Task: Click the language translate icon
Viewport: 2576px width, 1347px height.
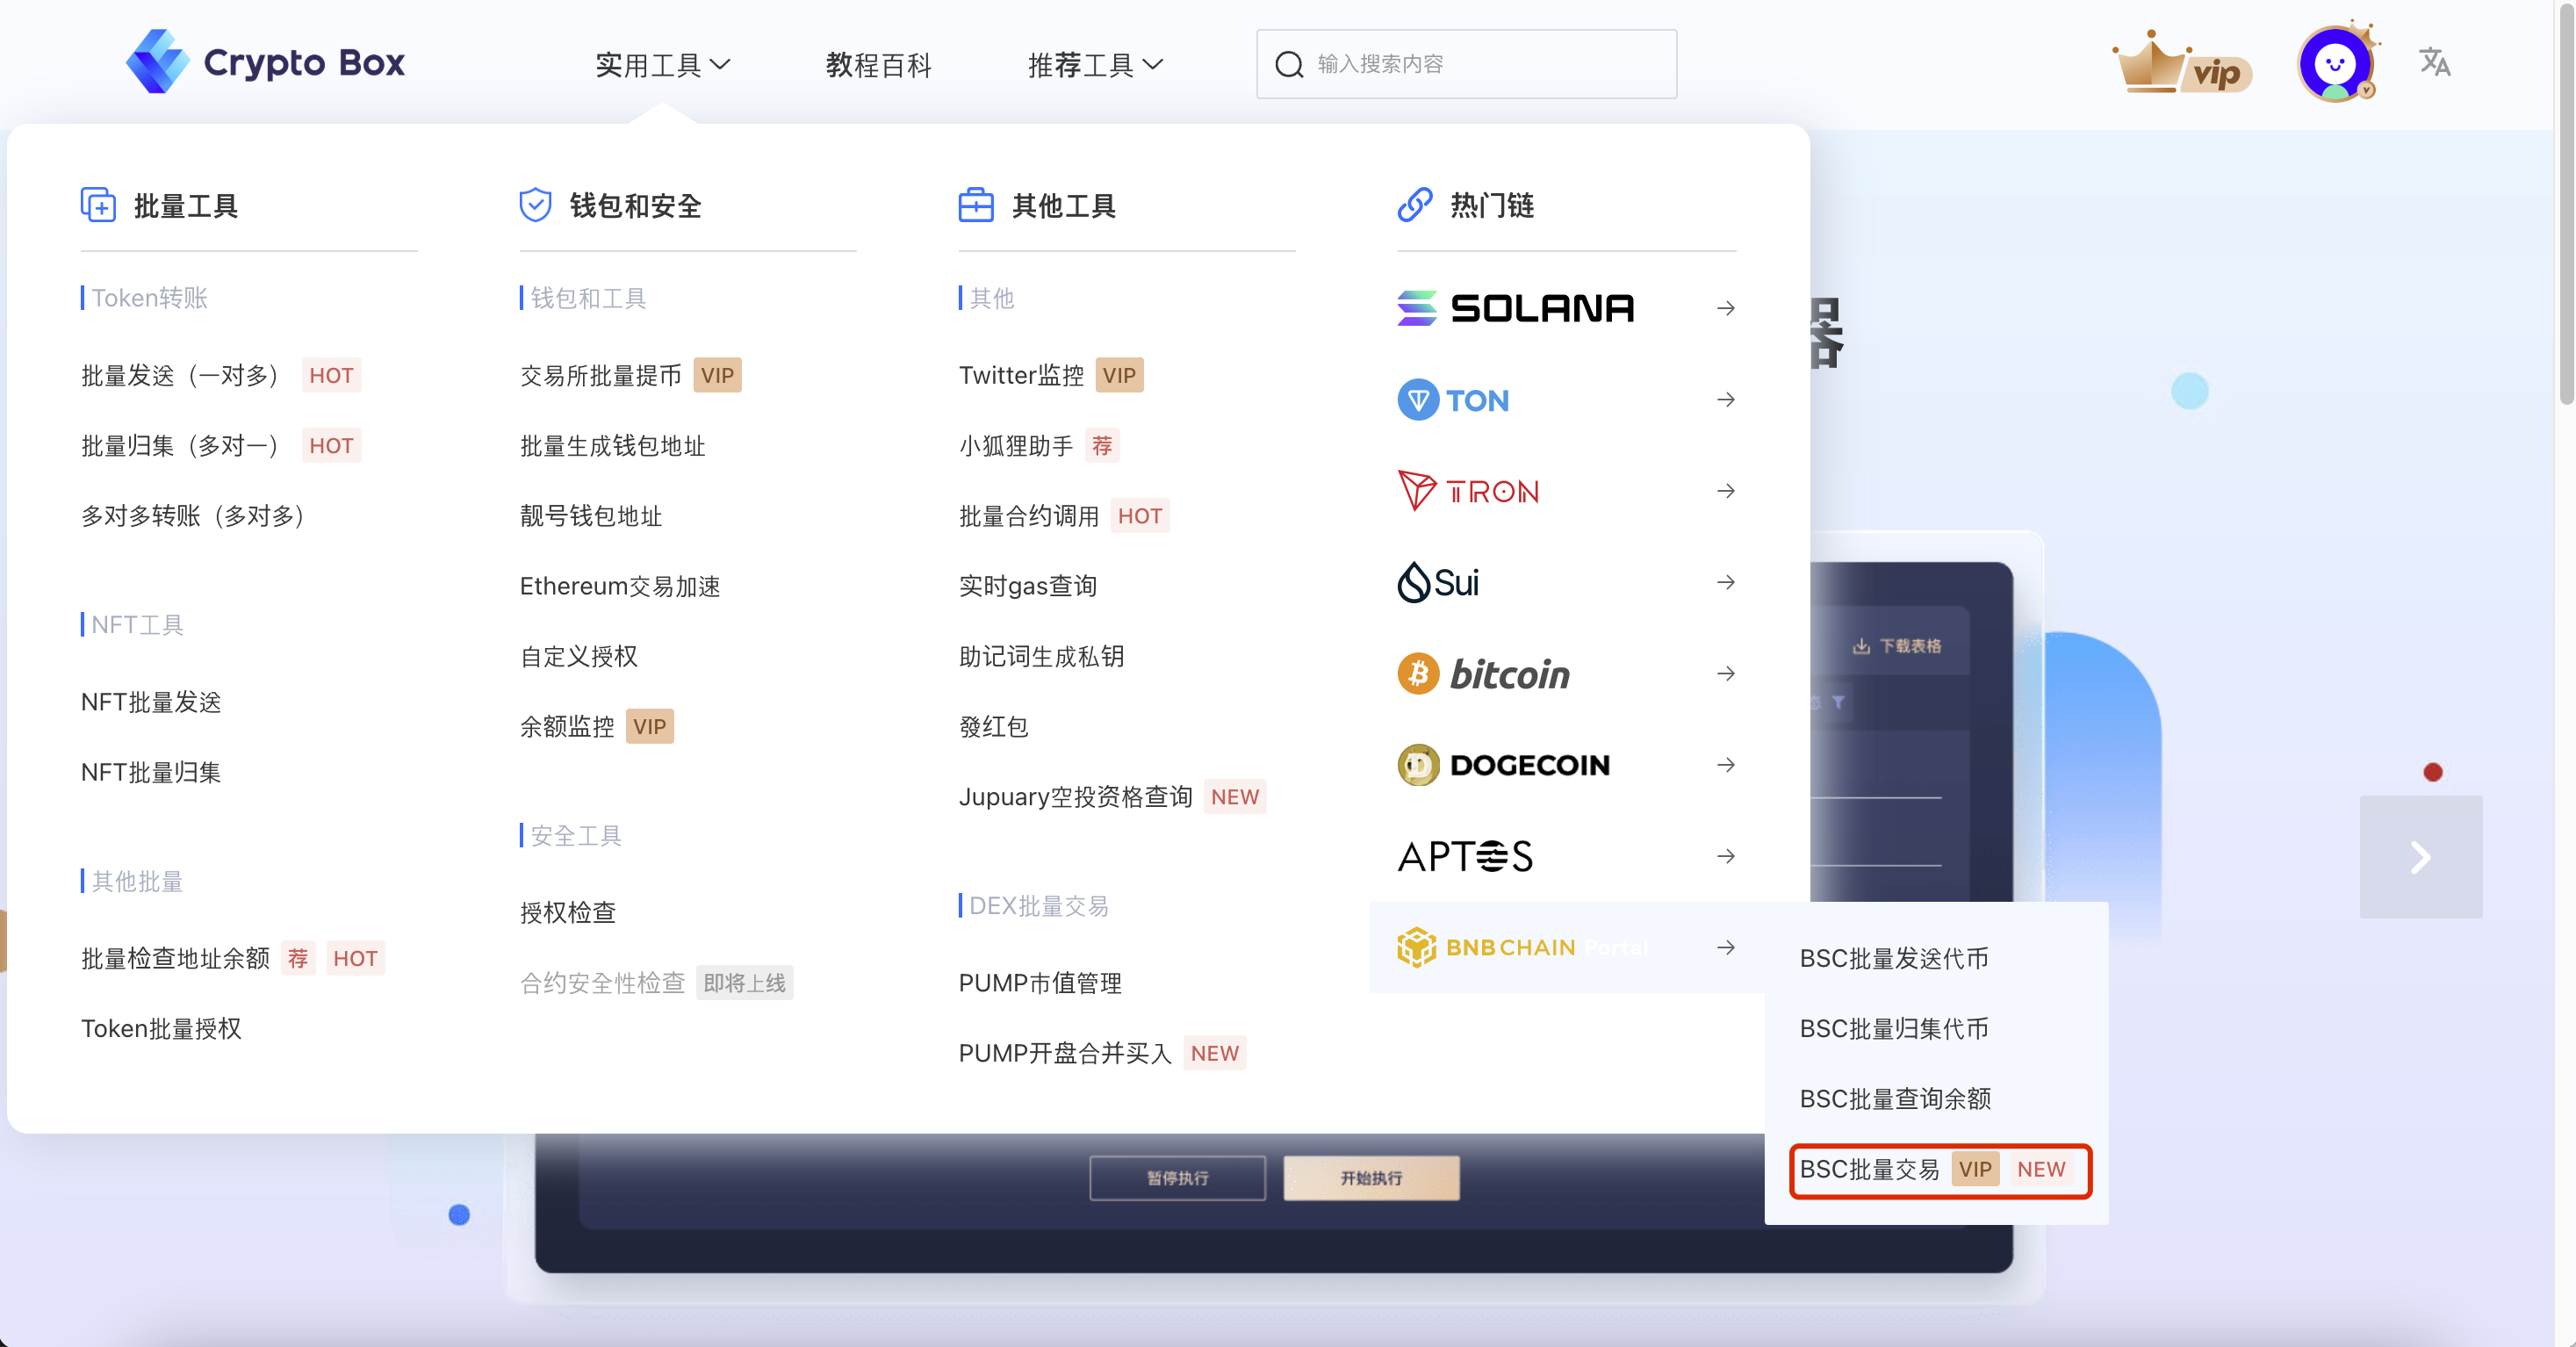Action: [2434, 62]
